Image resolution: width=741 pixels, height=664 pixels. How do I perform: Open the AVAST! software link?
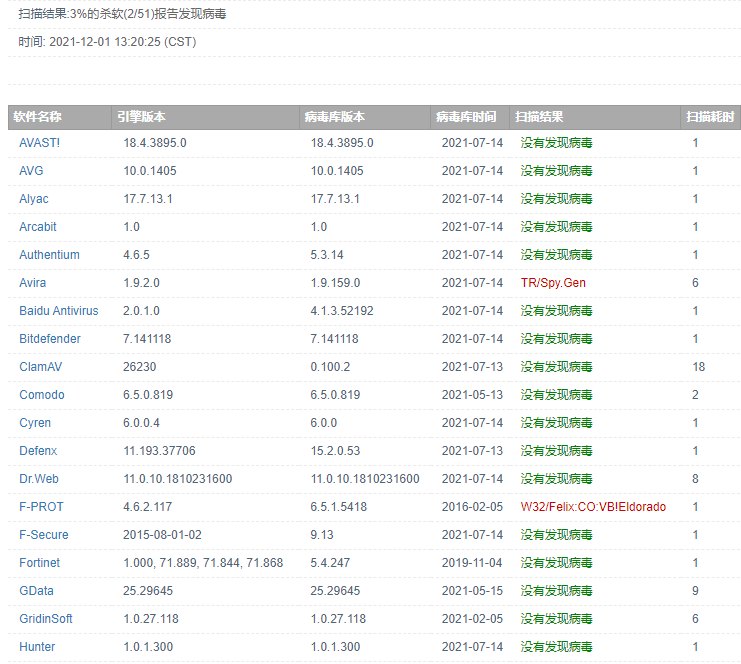39,143
